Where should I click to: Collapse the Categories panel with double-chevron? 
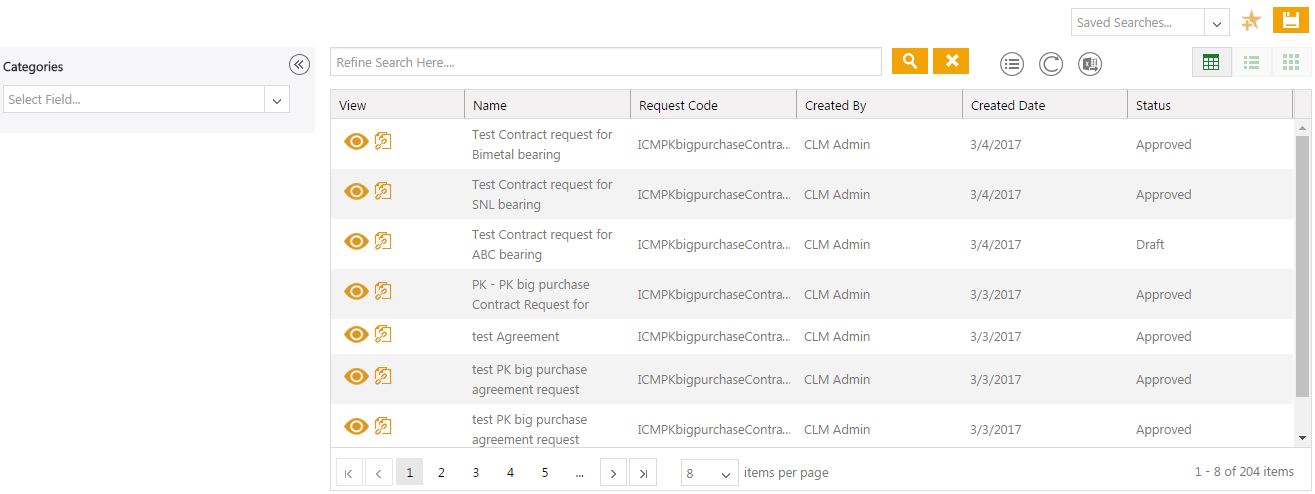pos(299,65)
